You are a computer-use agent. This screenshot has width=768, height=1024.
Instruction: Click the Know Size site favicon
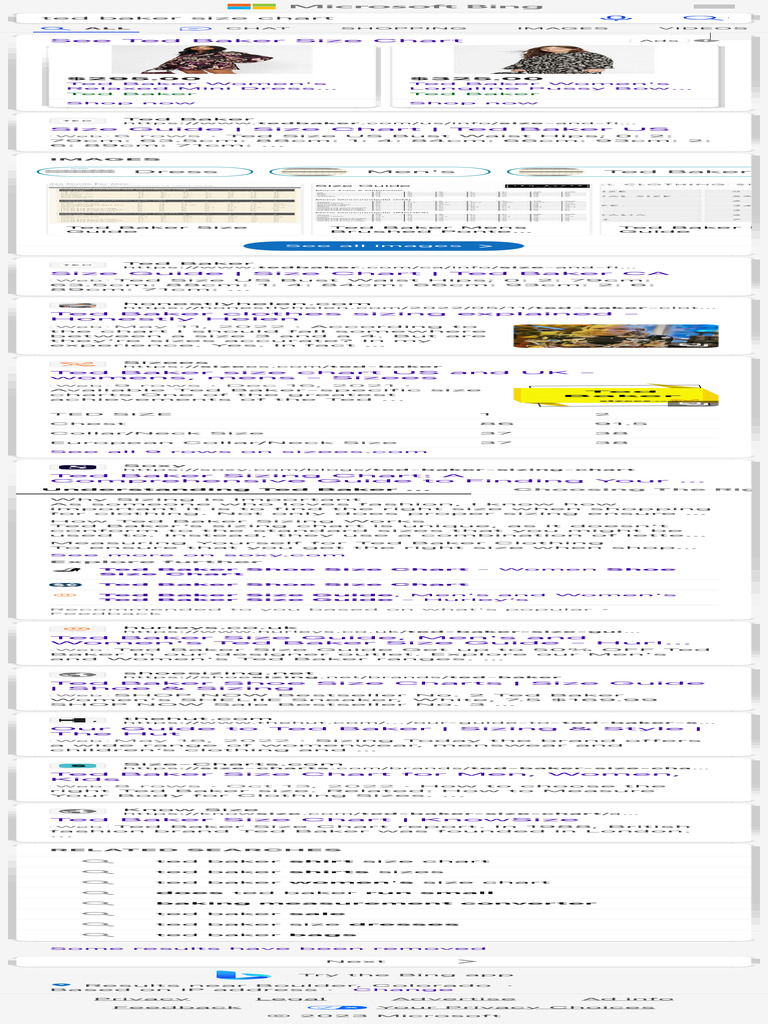pyautogui.click(x=77, y=812)
